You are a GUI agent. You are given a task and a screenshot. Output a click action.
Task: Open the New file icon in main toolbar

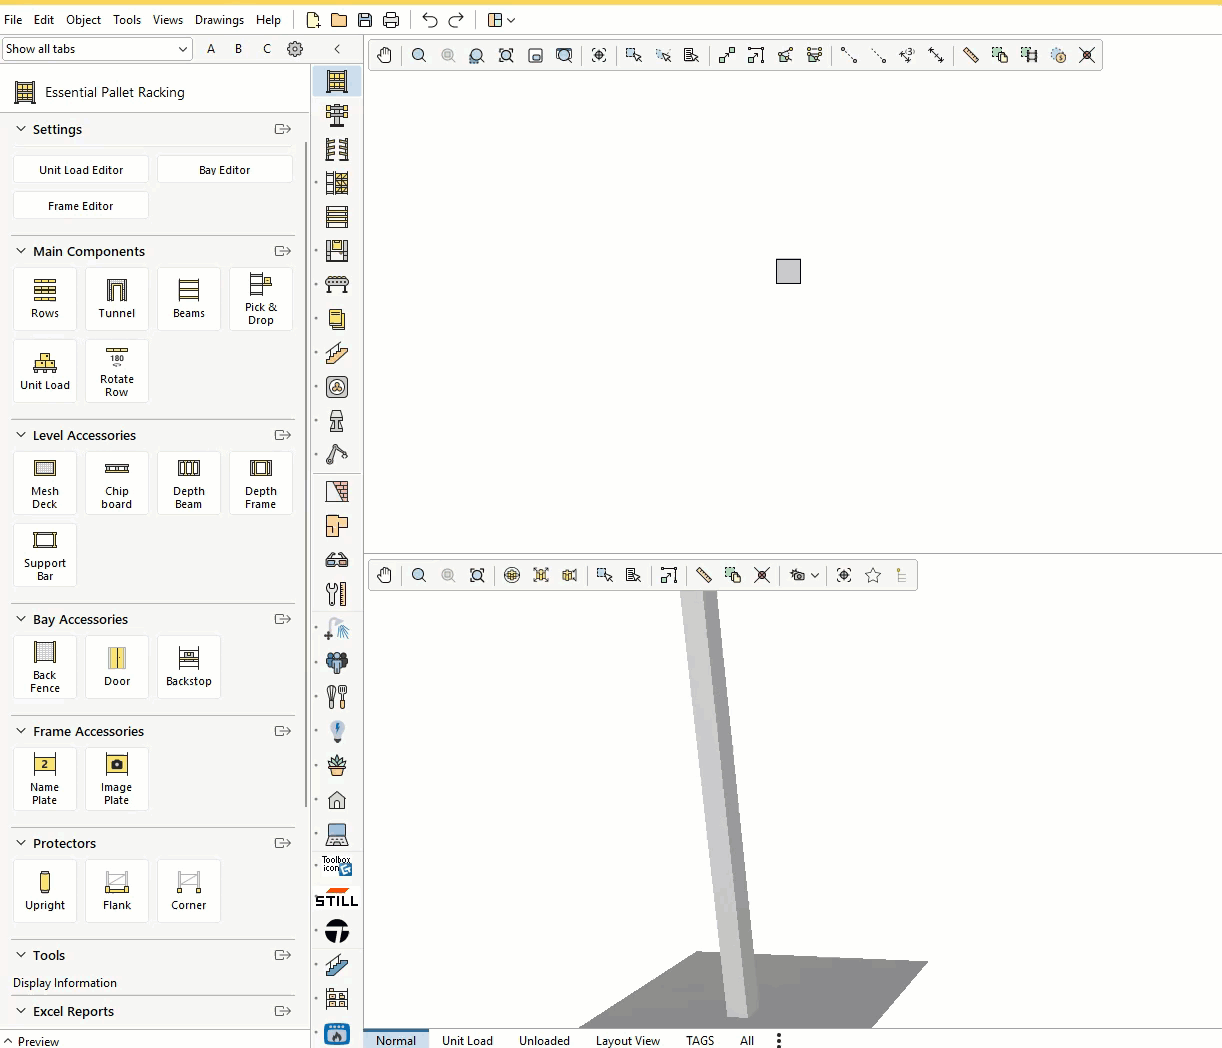pyautogui.click(x=313, y=20)
